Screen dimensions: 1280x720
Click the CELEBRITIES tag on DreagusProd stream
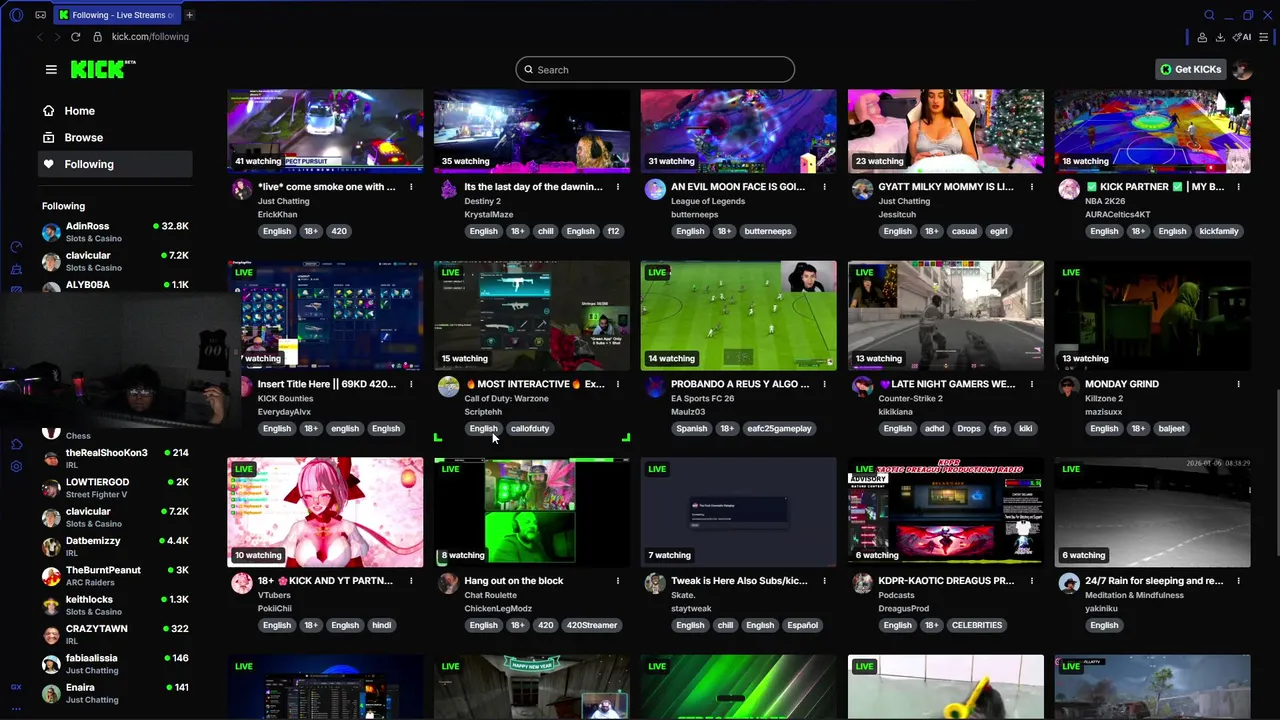tap(977, 625)
